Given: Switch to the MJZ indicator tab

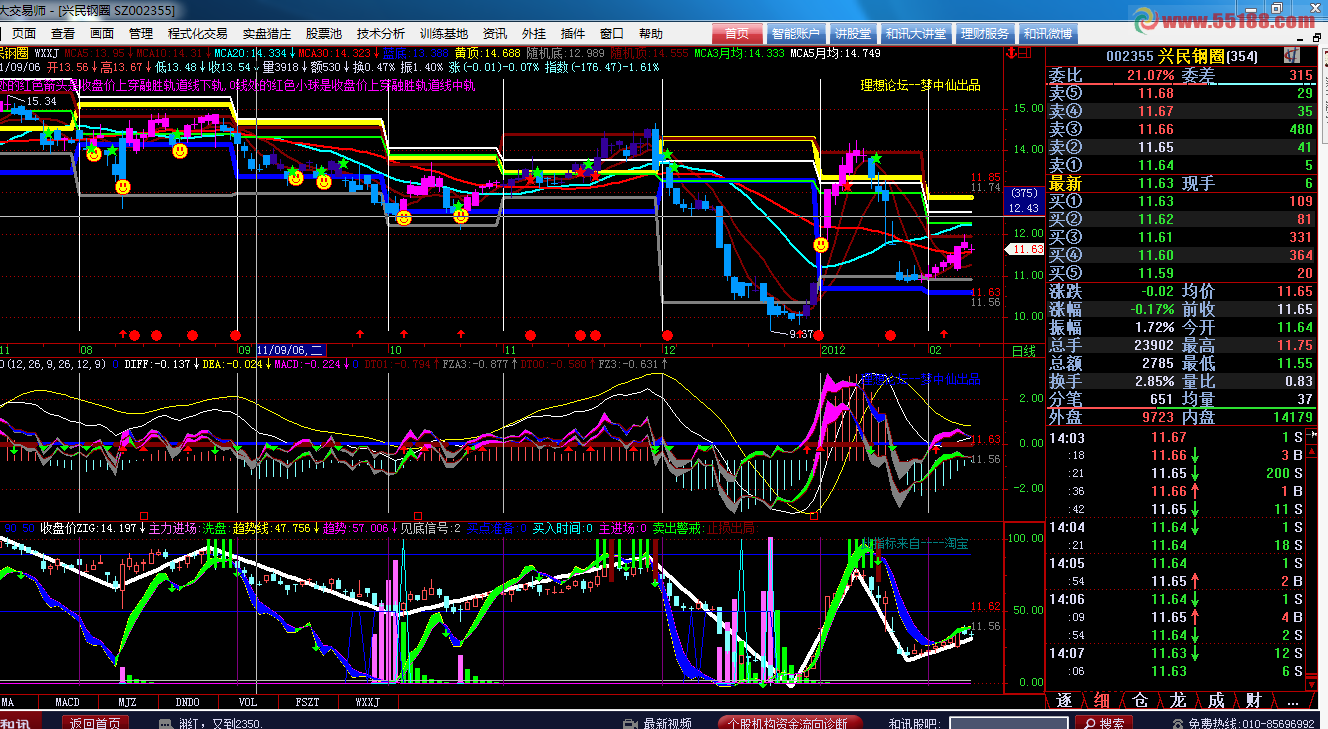Looking at the screenshot, I should tap(127, 702).
